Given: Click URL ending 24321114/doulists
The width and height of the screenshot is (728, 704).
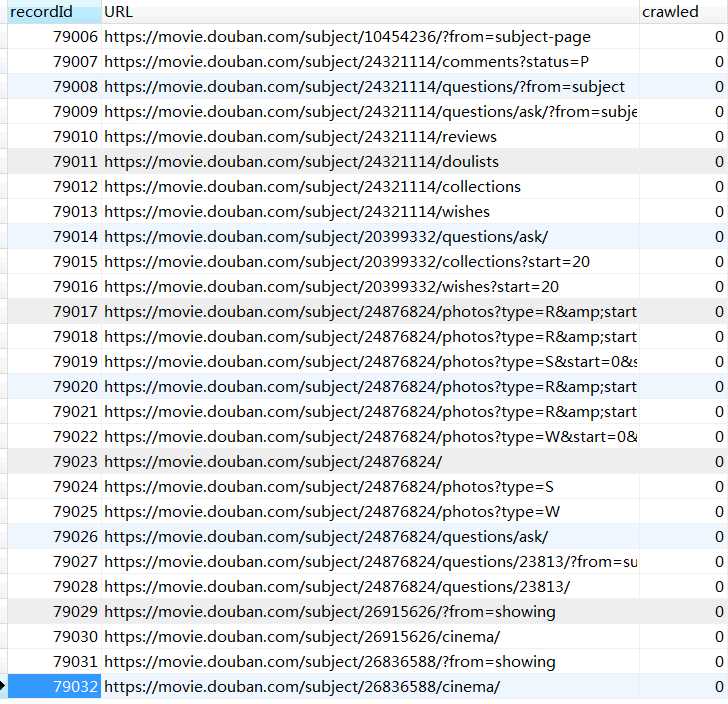Looking at the screenshot, I should pos(301,162).
